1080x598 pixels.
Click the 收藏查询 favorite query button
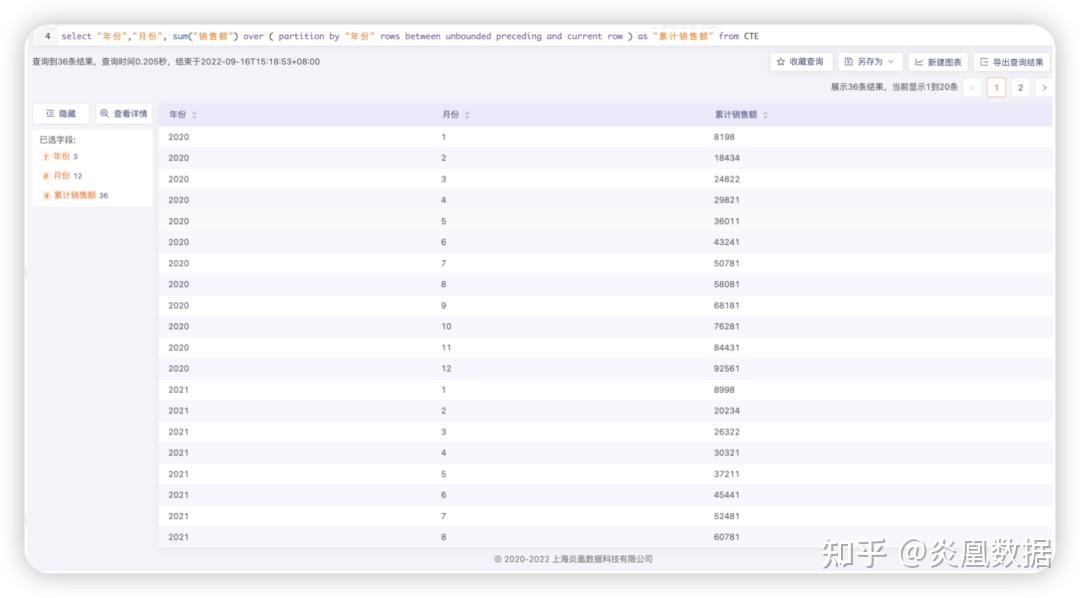coord(800,62)
